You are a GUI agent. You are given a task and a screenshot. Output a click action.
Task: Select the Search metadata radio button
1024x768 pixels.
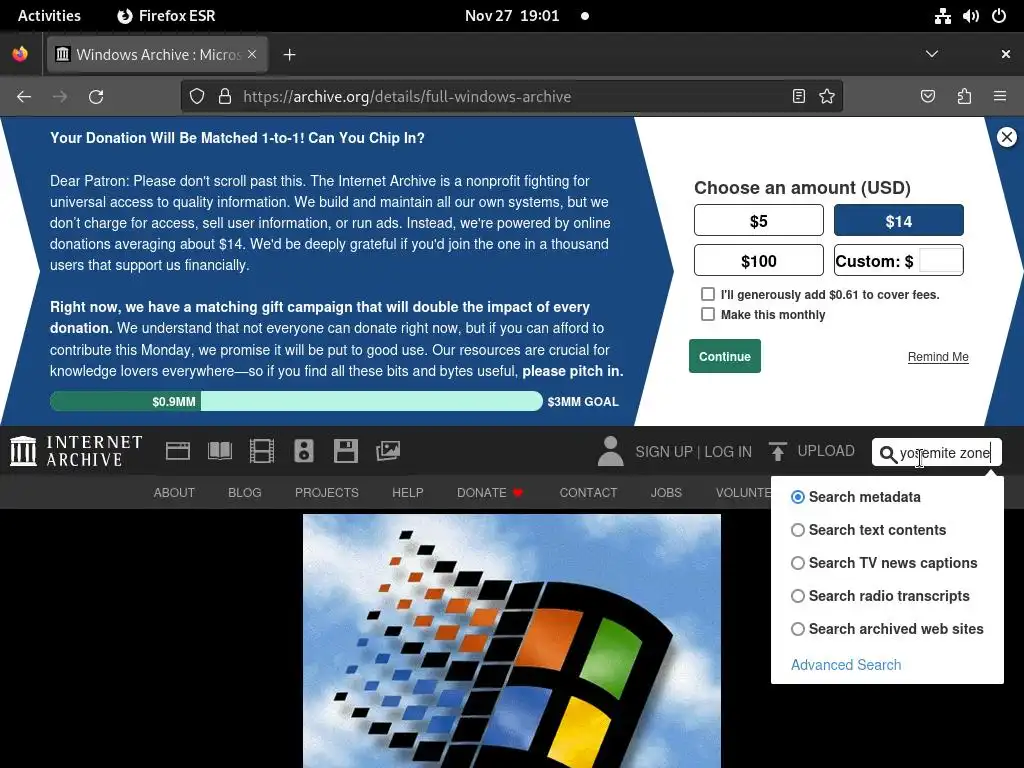pyautogui.click(x=797, y=497)
